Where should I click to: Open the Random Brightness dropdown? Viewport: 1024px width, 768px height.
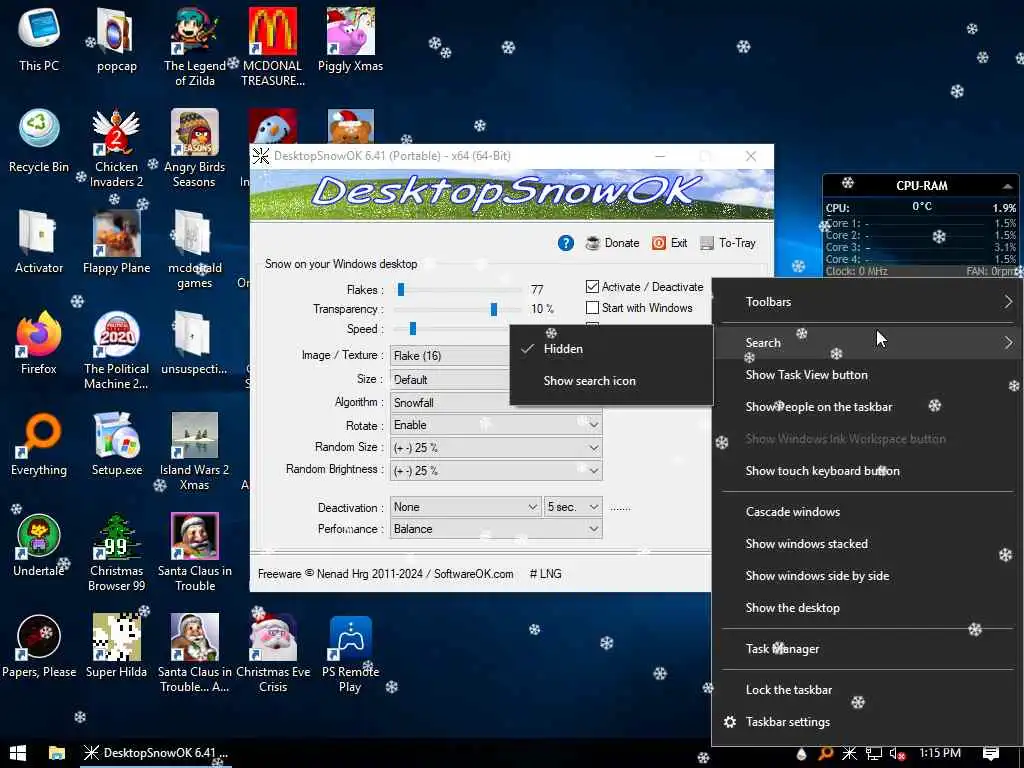point(496,470)
